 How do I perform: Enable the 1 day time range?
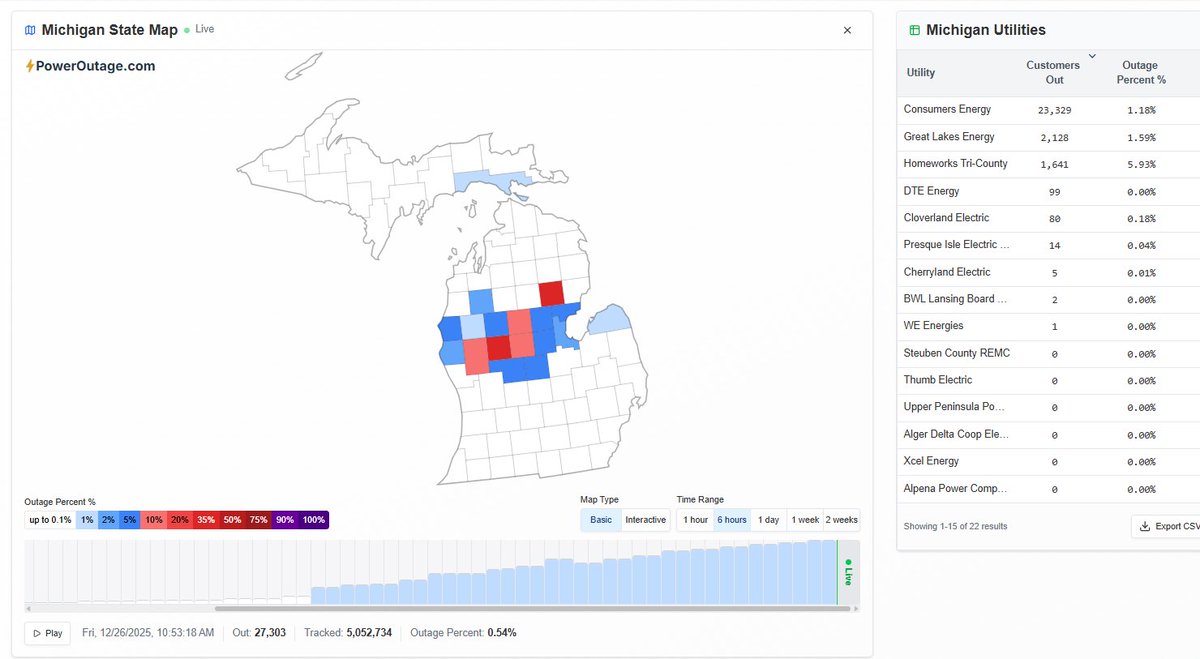(768, 519)
